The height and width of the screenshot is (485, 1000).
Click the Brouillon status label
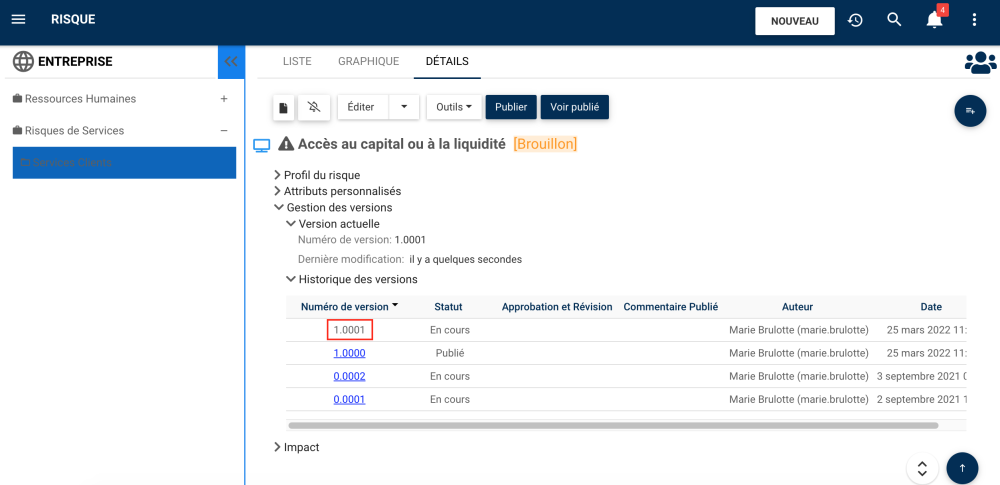545,144
